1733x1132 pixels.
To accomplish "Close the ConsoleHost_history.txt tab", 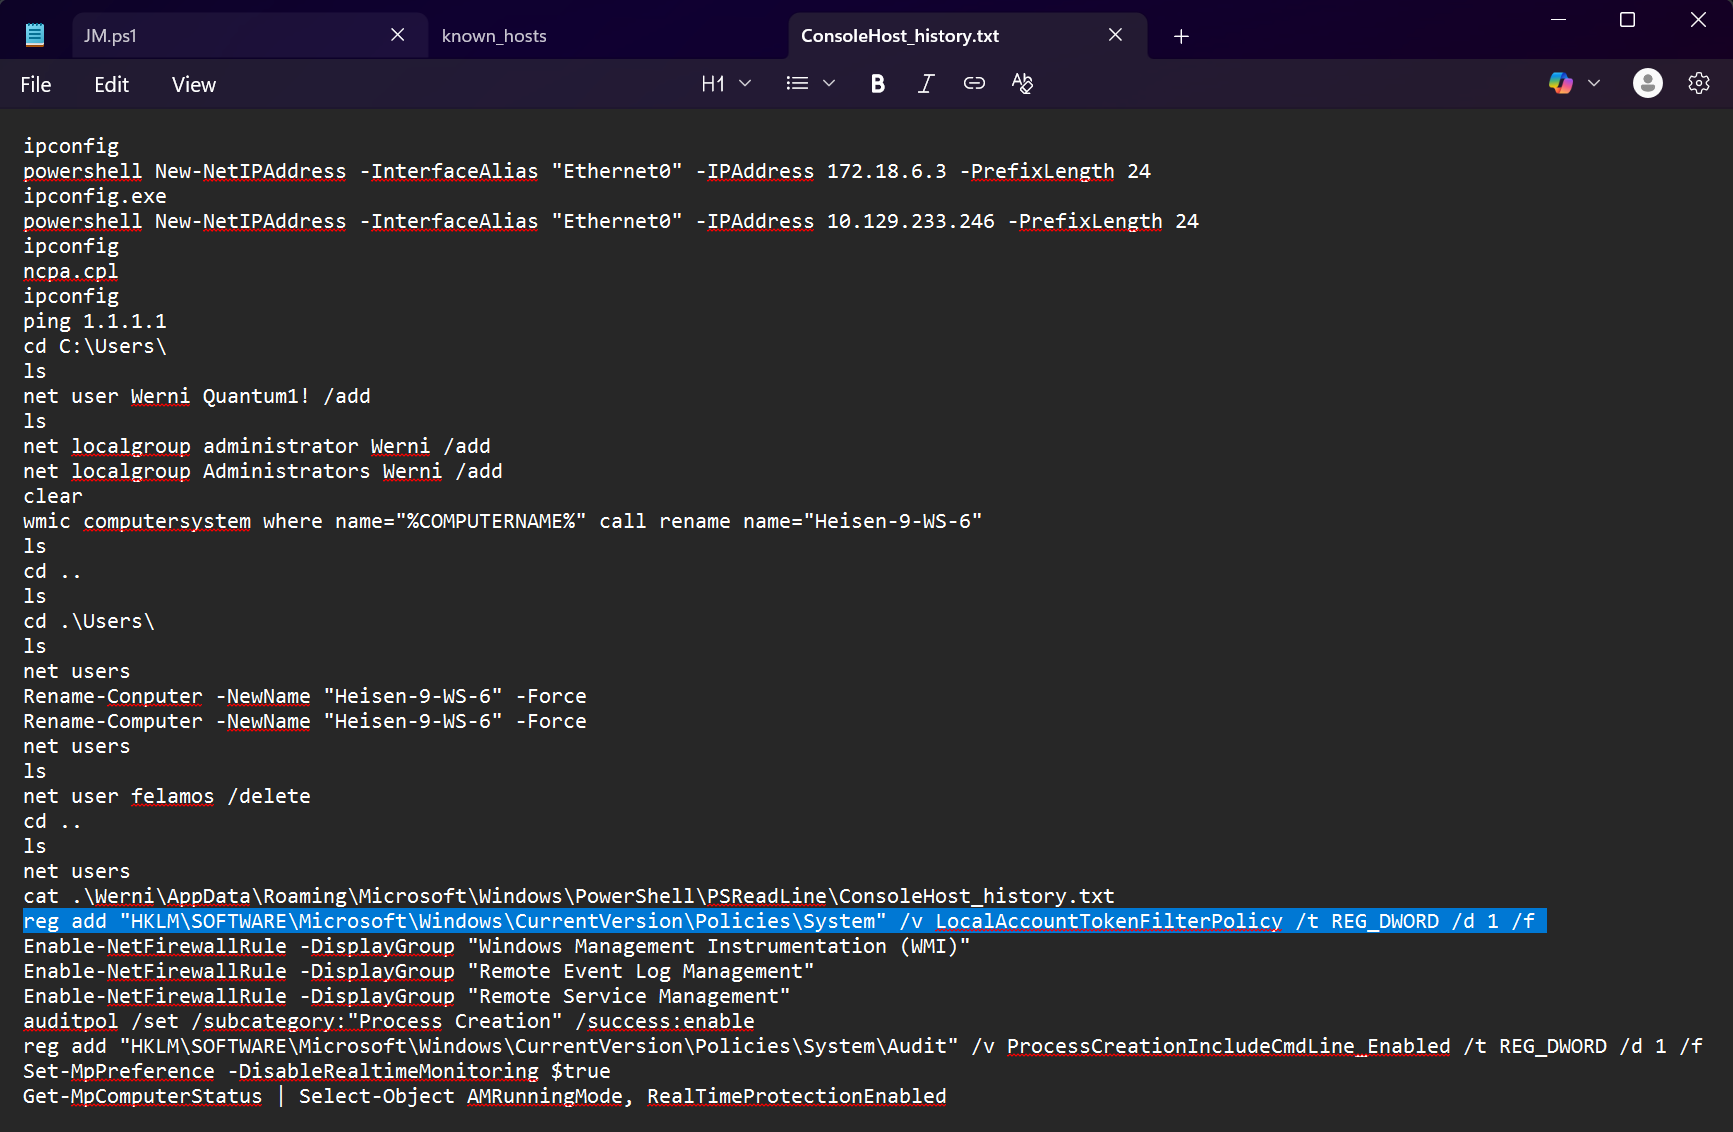I will click(1115, 34).
